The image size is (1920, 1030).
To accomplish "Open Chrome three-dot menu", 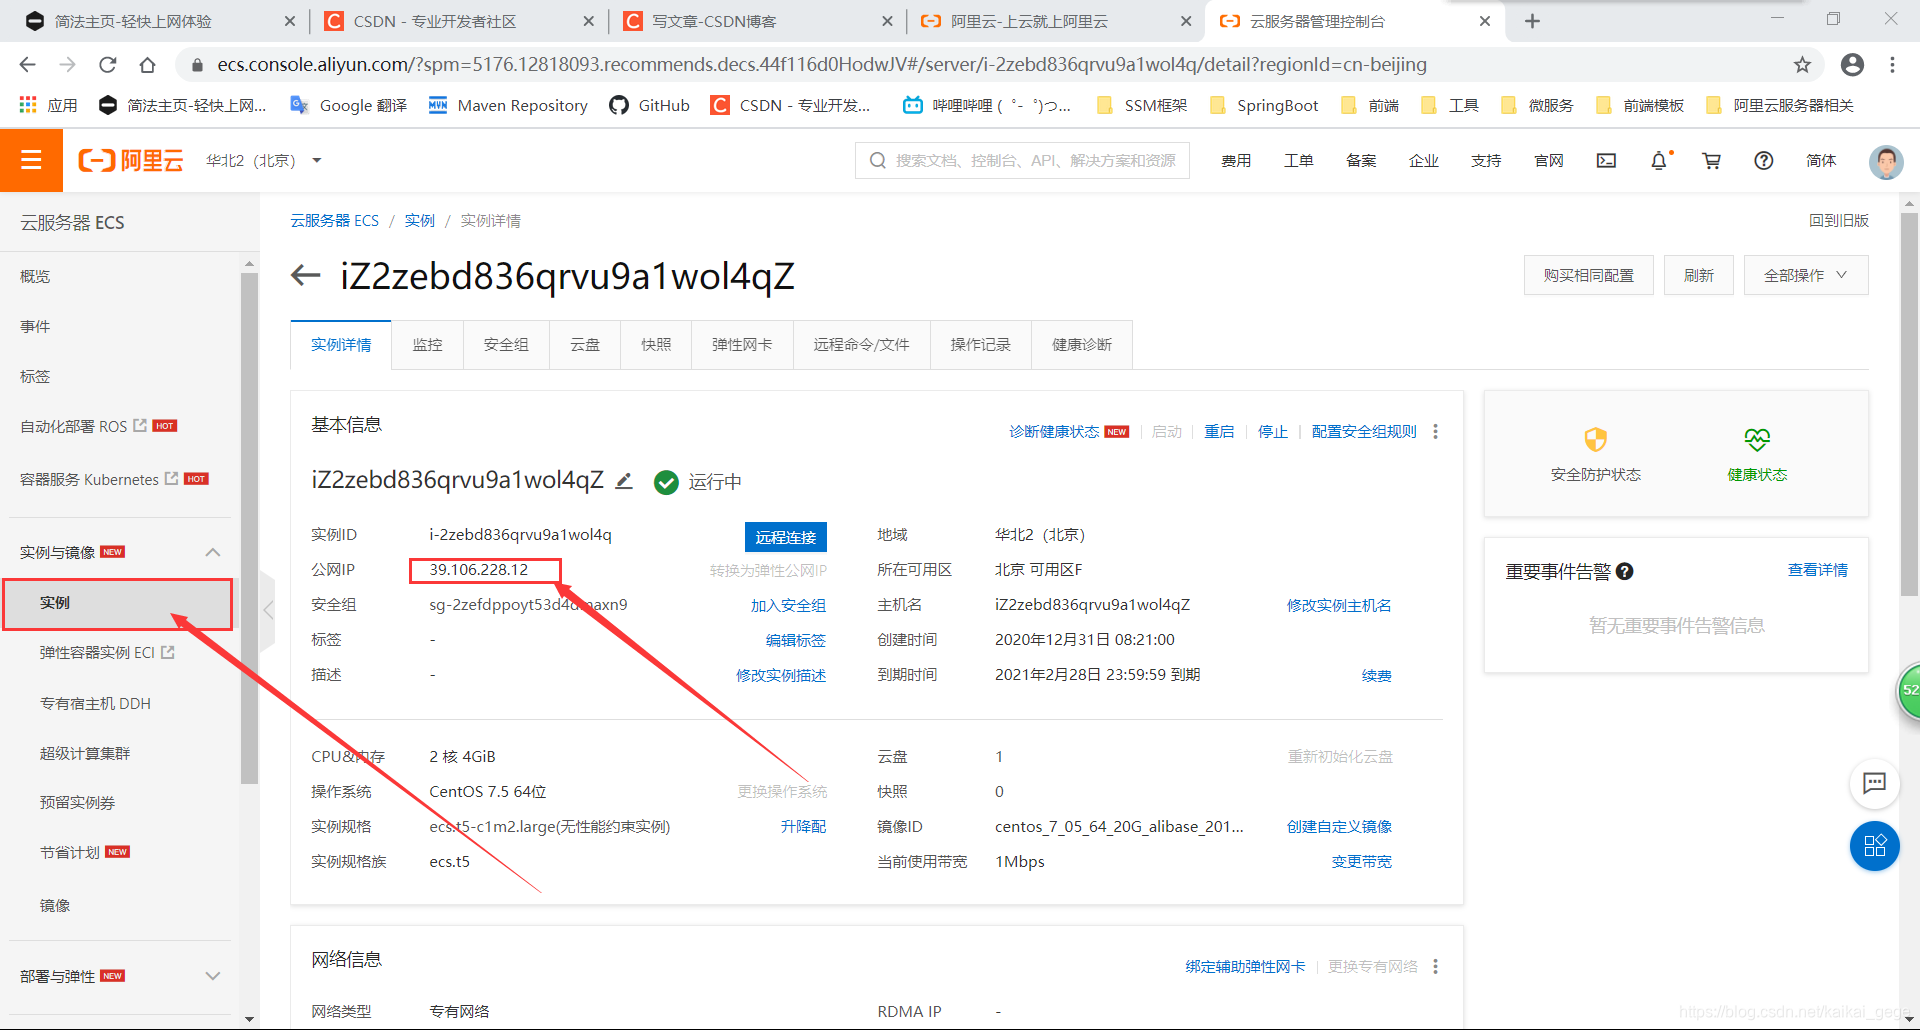I will click(1892, 65).
